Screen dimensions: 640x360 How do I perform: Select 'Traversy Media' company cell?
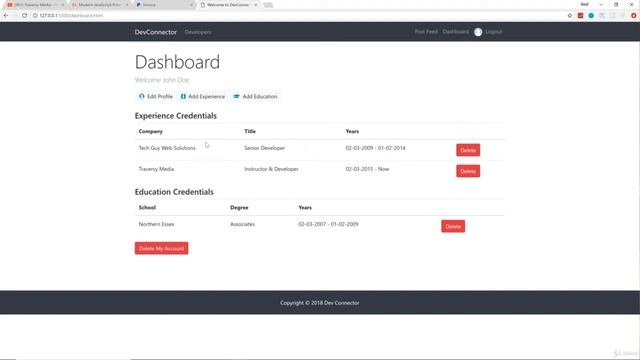tap(156, 169)
